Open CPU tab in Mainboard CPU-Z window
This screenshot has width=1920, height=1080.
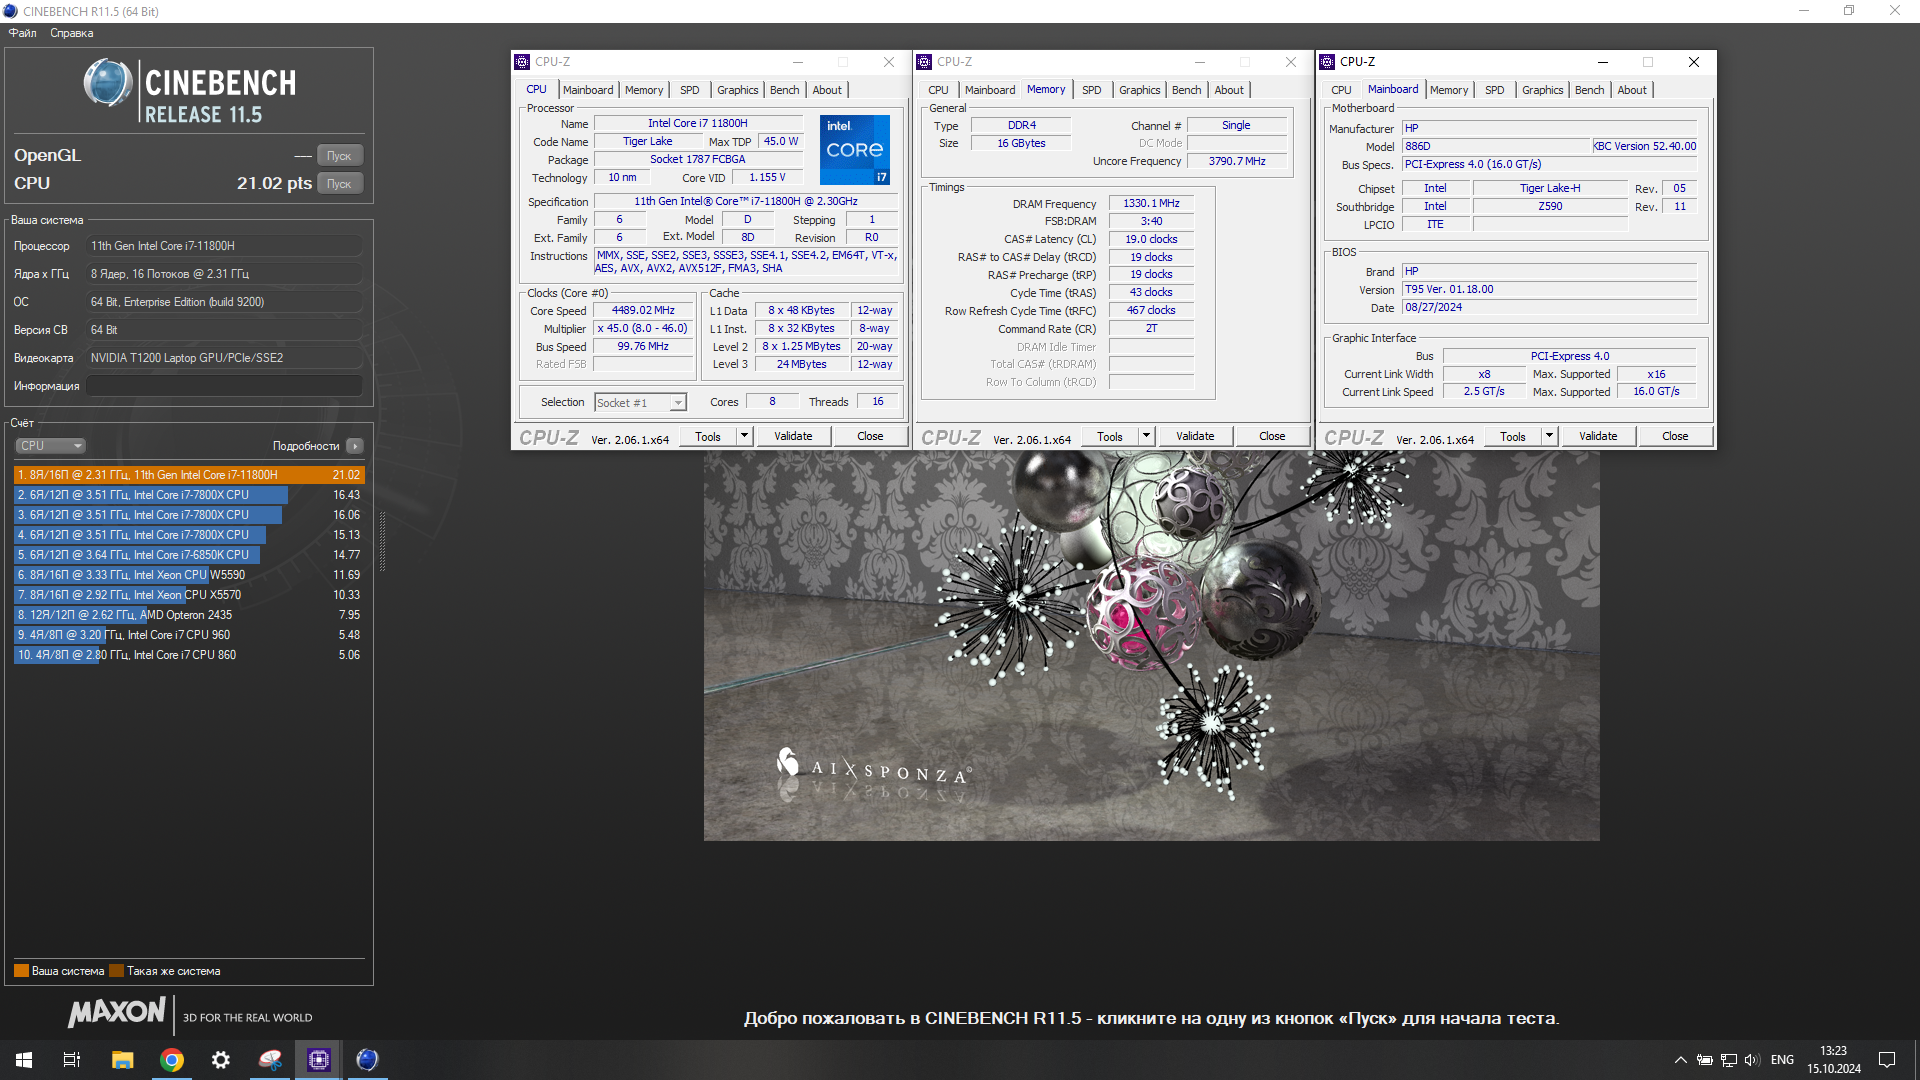click(1341, 90)
